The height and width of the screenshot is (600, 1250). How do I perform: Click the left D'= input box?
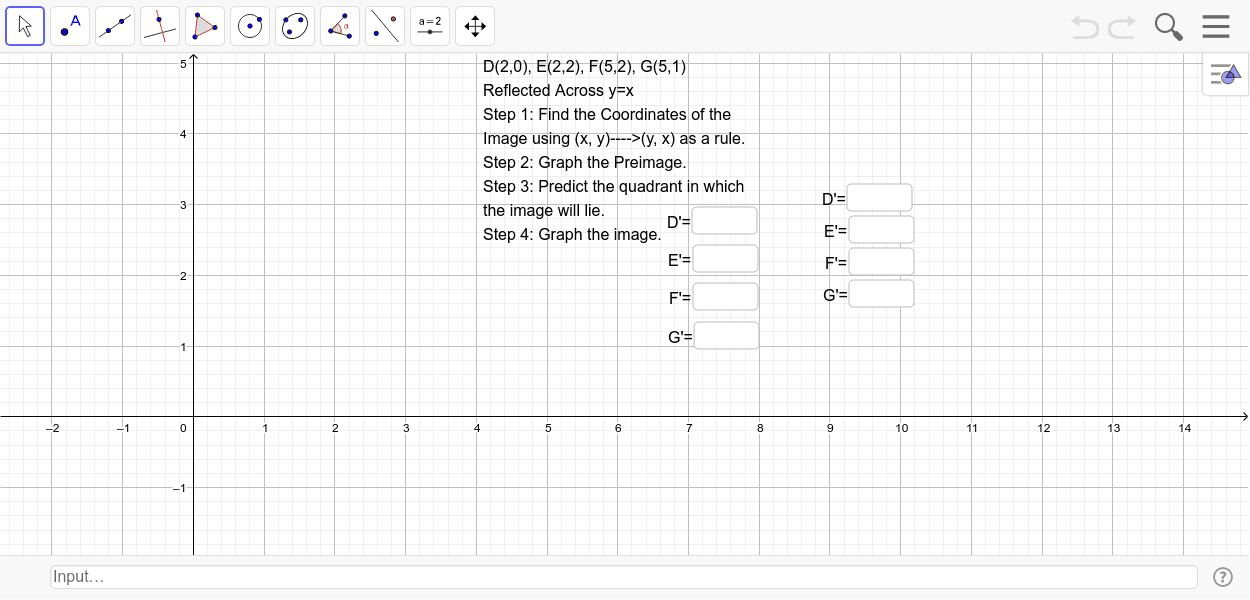725,221
